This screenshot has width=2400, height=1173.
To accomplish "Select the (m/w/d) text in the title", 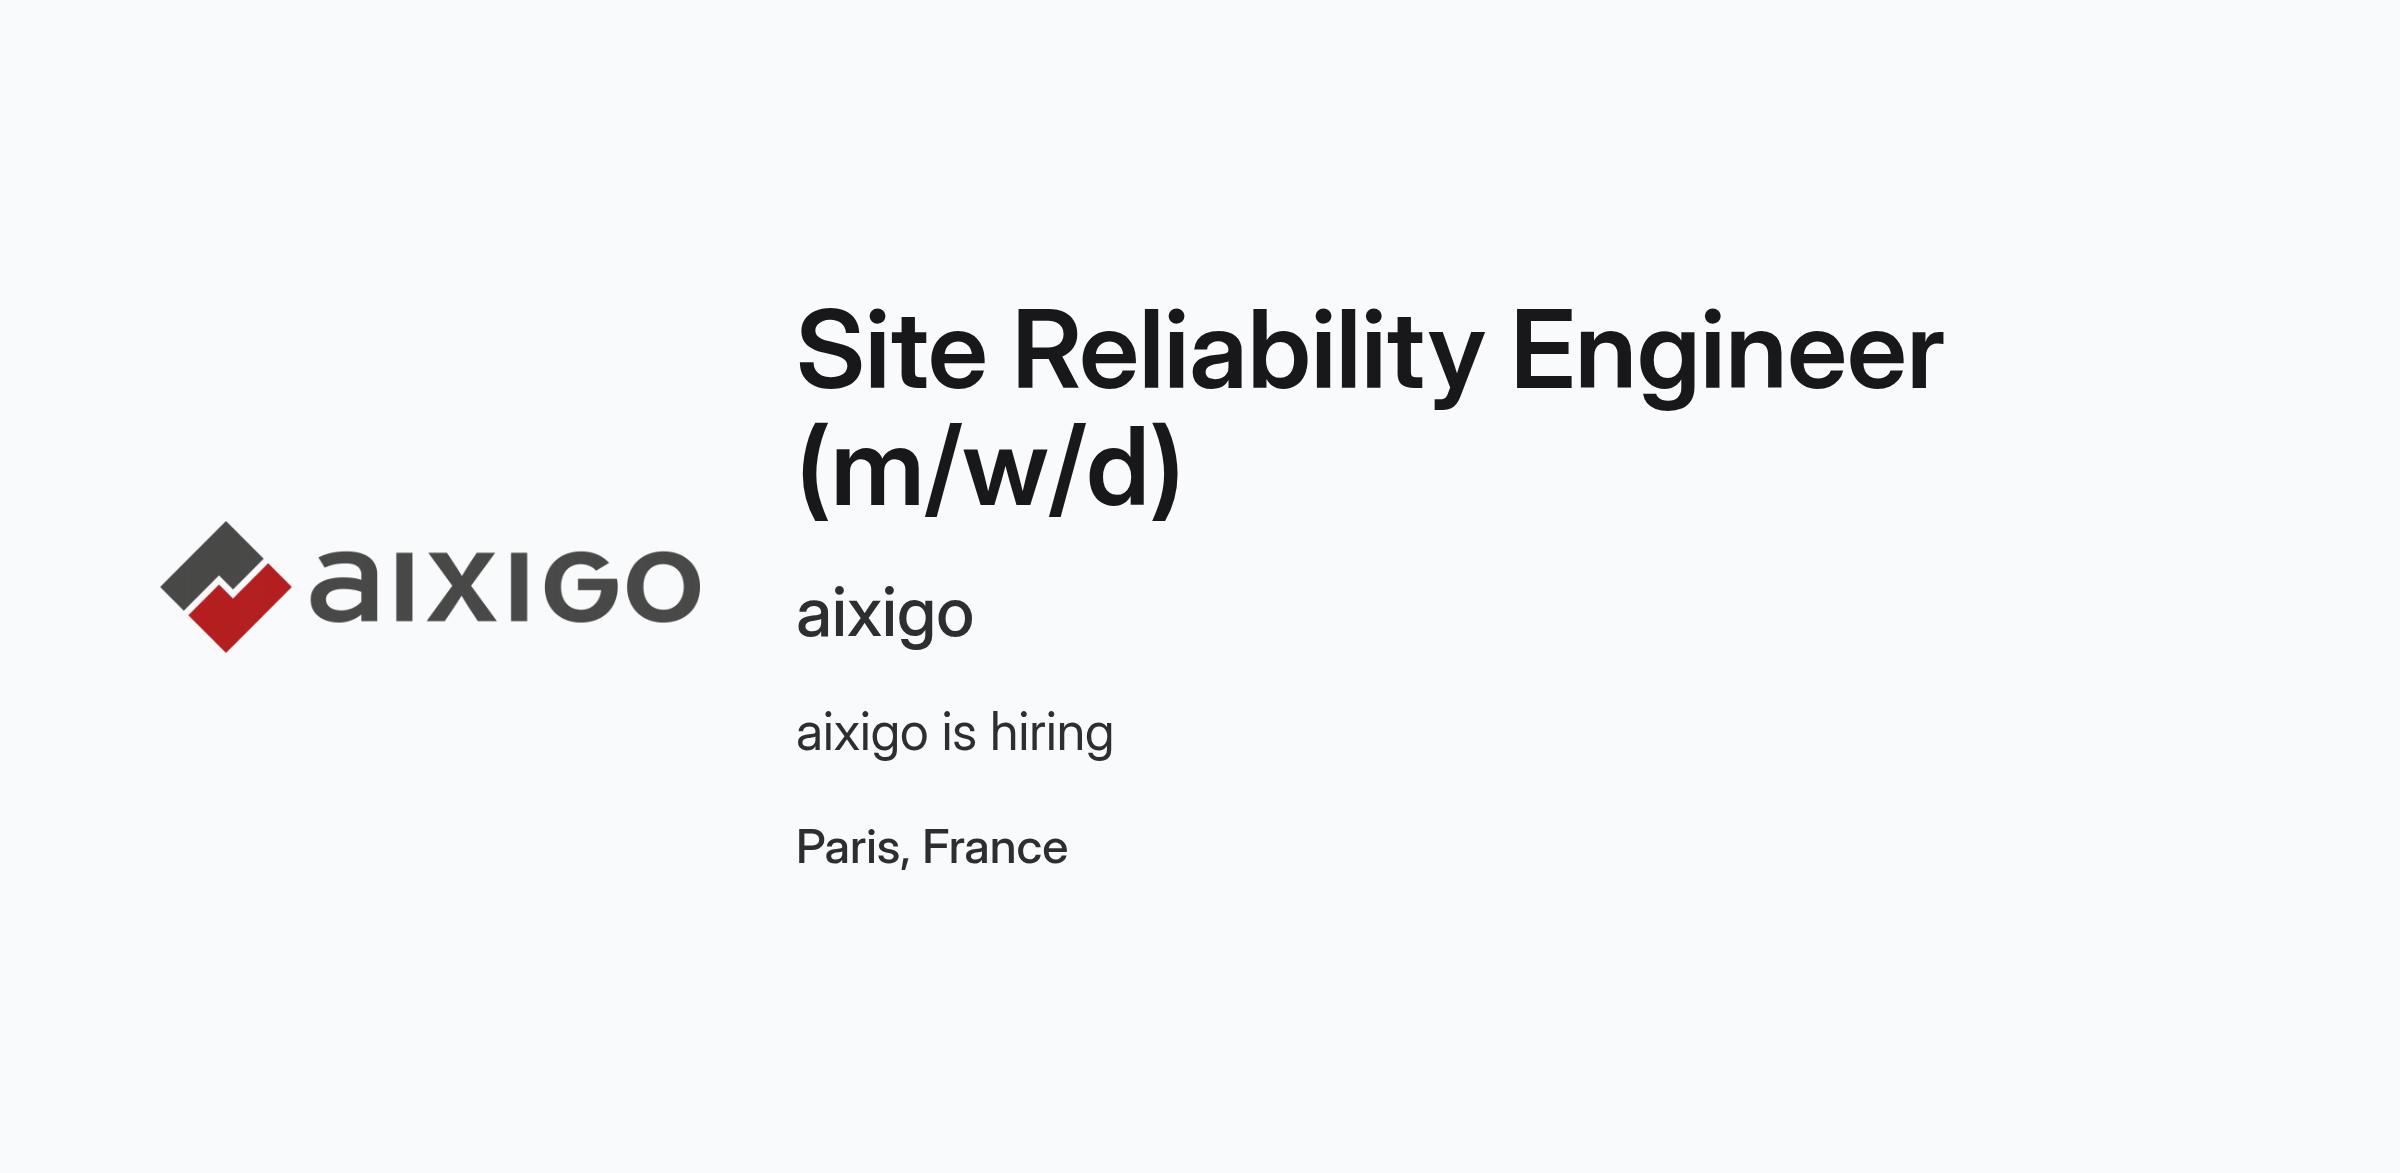I will coord(990,470).
